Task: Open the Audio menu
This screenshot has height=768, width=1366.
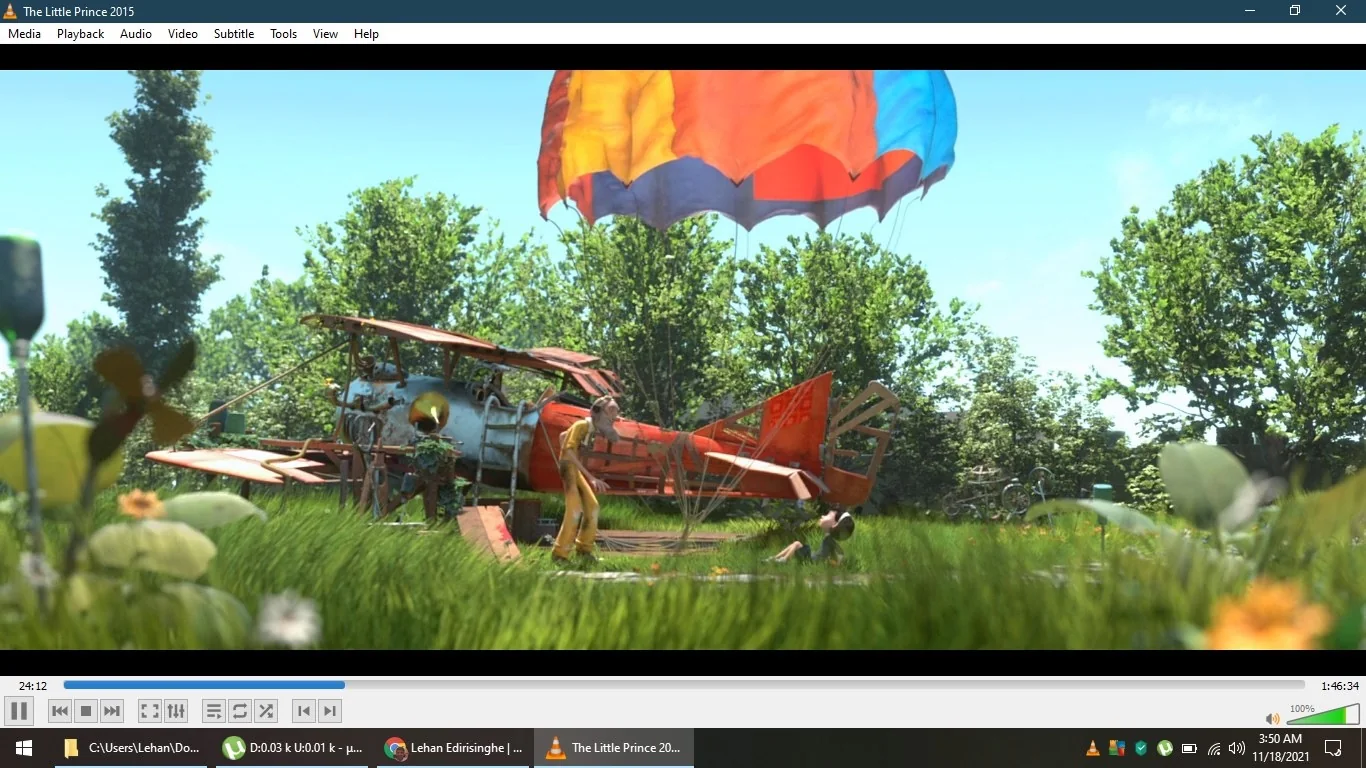Action: [136, 34]
